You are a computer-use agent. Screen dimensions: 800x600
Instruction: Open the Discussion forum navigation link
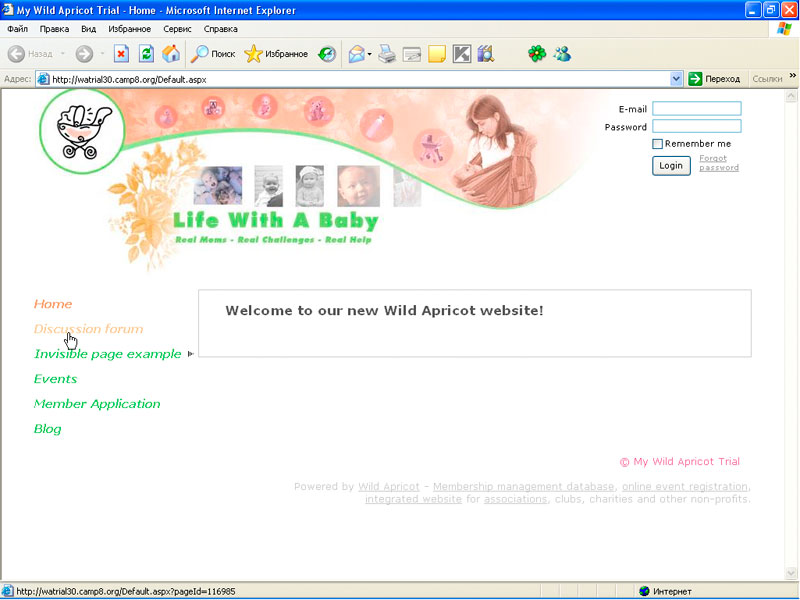point(88,329)
